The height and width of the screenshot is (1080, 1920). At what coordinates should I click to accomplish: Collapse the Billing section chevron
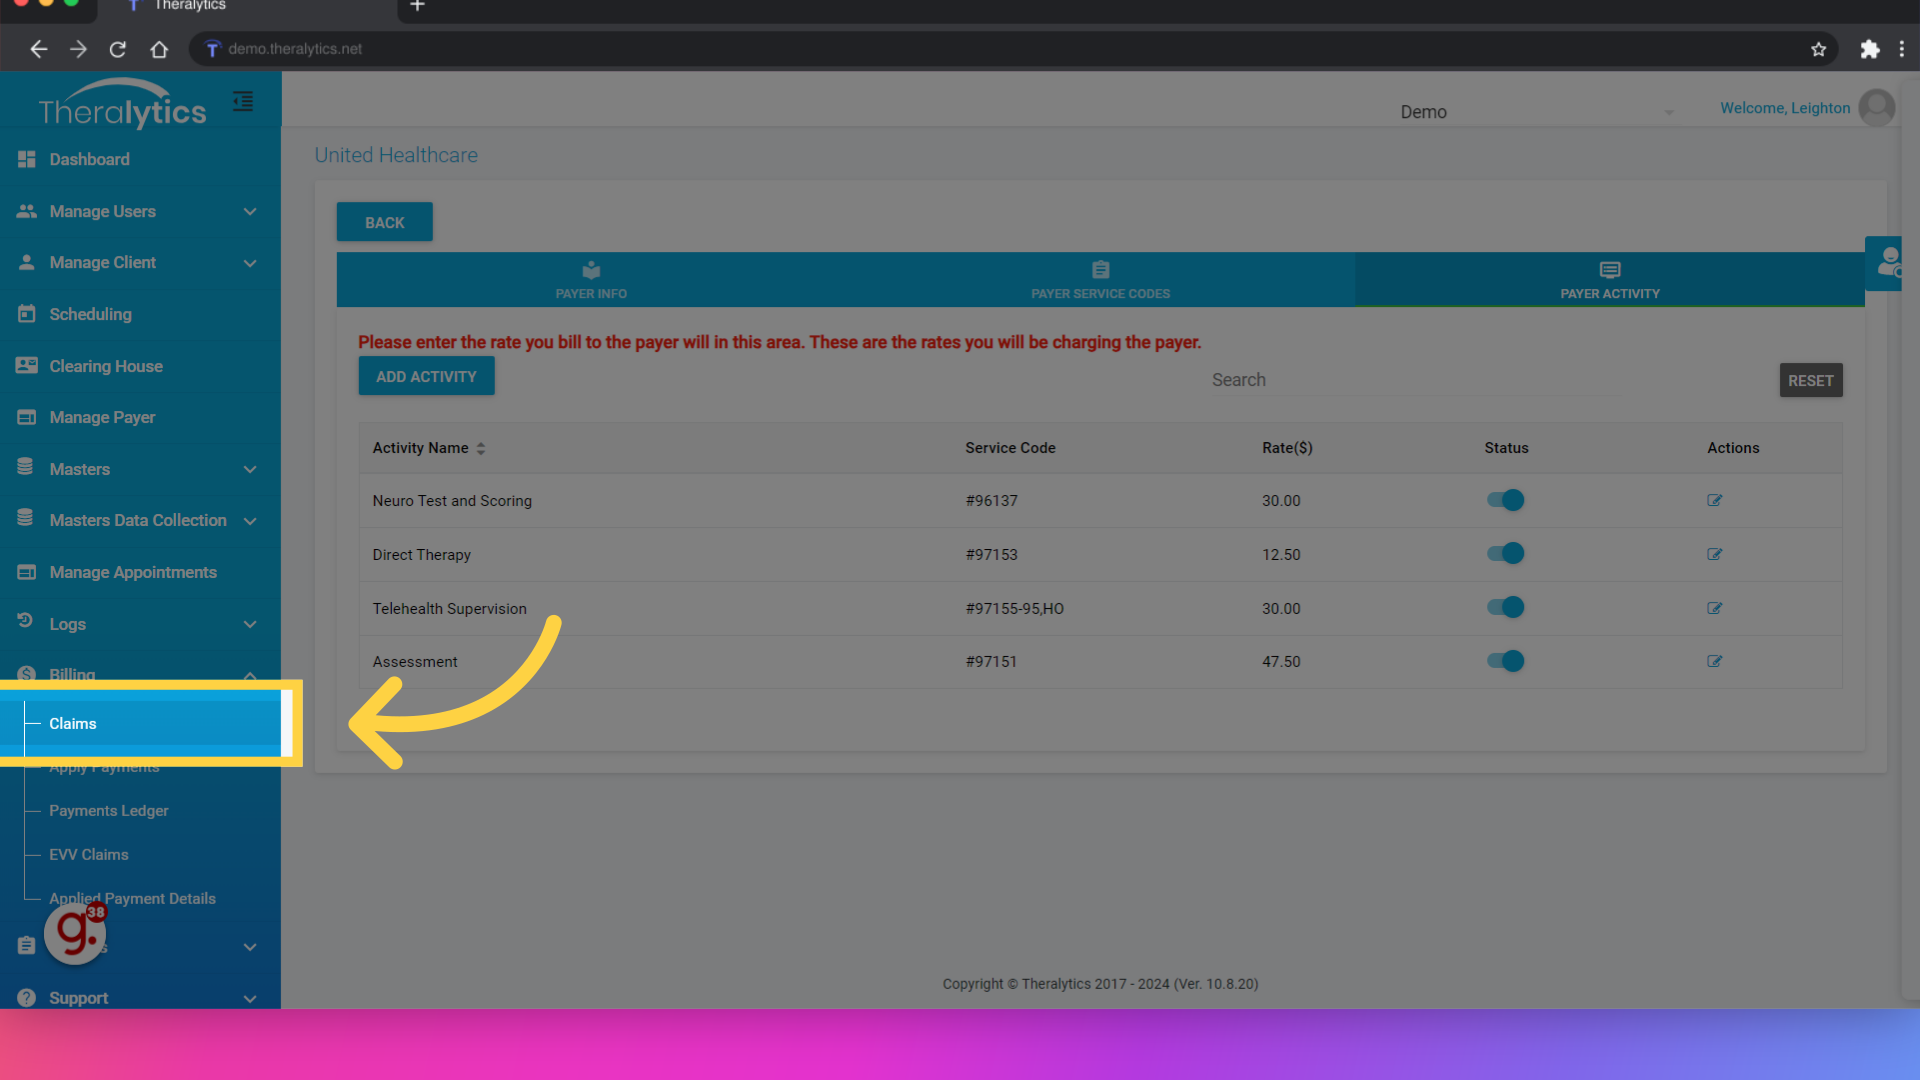coord(250,676)
